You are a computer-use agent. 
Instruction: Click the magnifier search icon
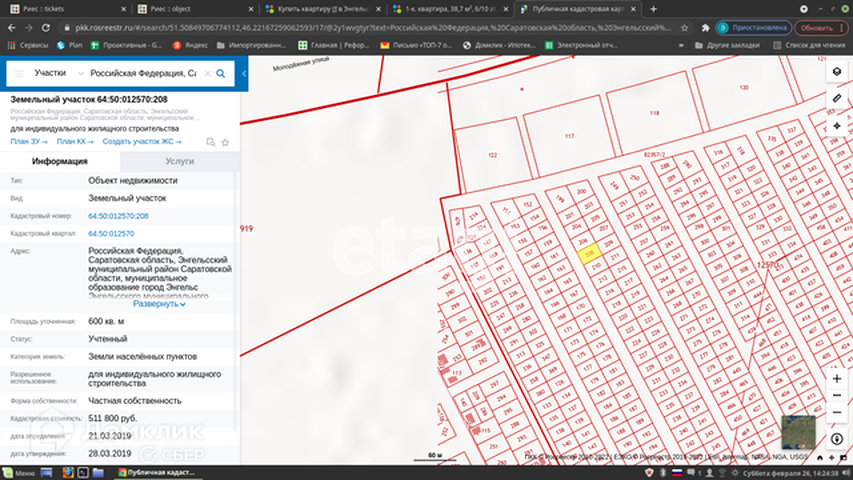(x=220, y=73)
